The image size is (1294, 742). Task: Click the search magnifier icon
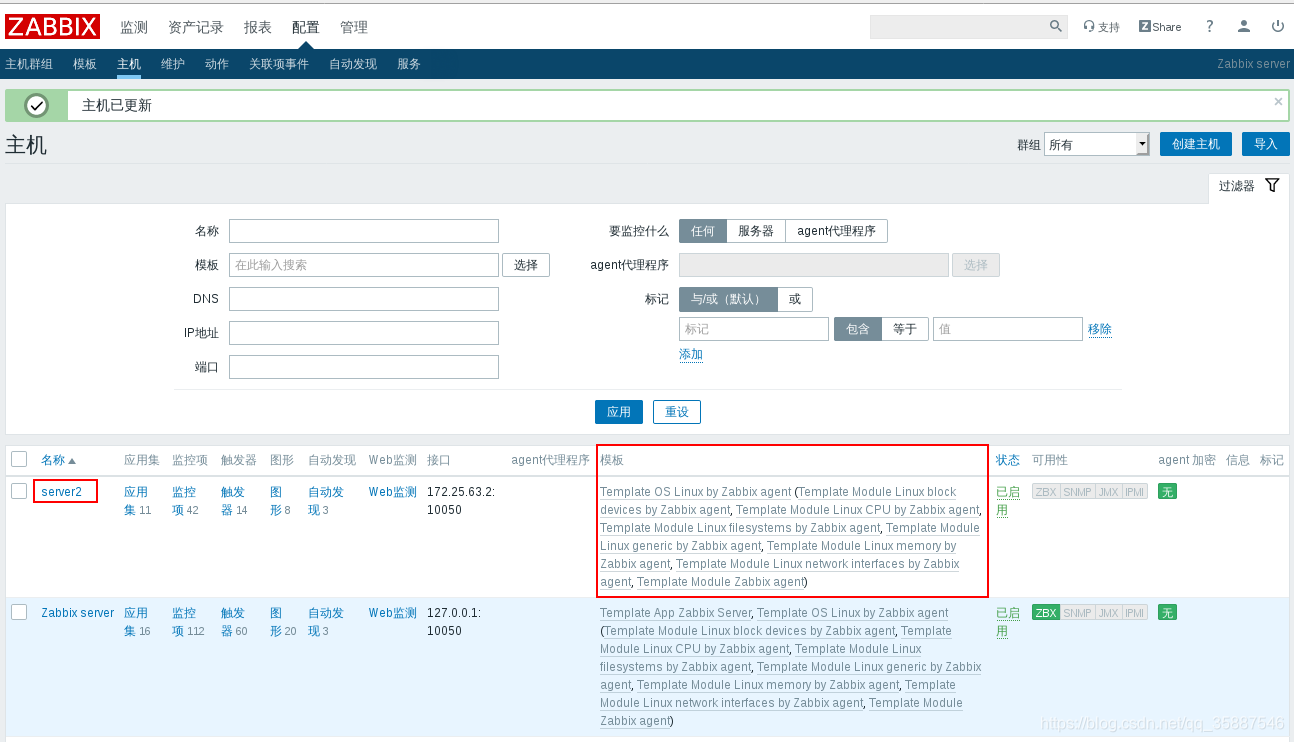(1055, 27)
